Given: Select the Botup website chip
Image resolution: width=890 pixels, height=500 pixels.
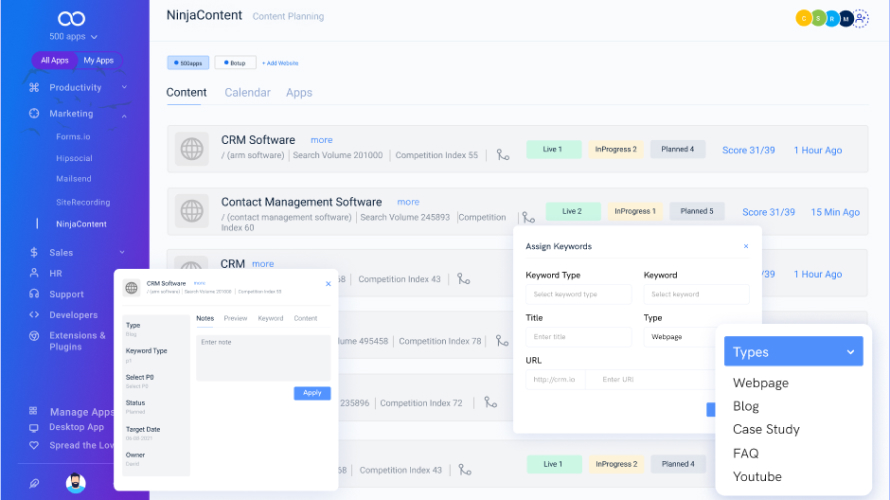Looking at the screenshot, I should (x=235, y=63).
